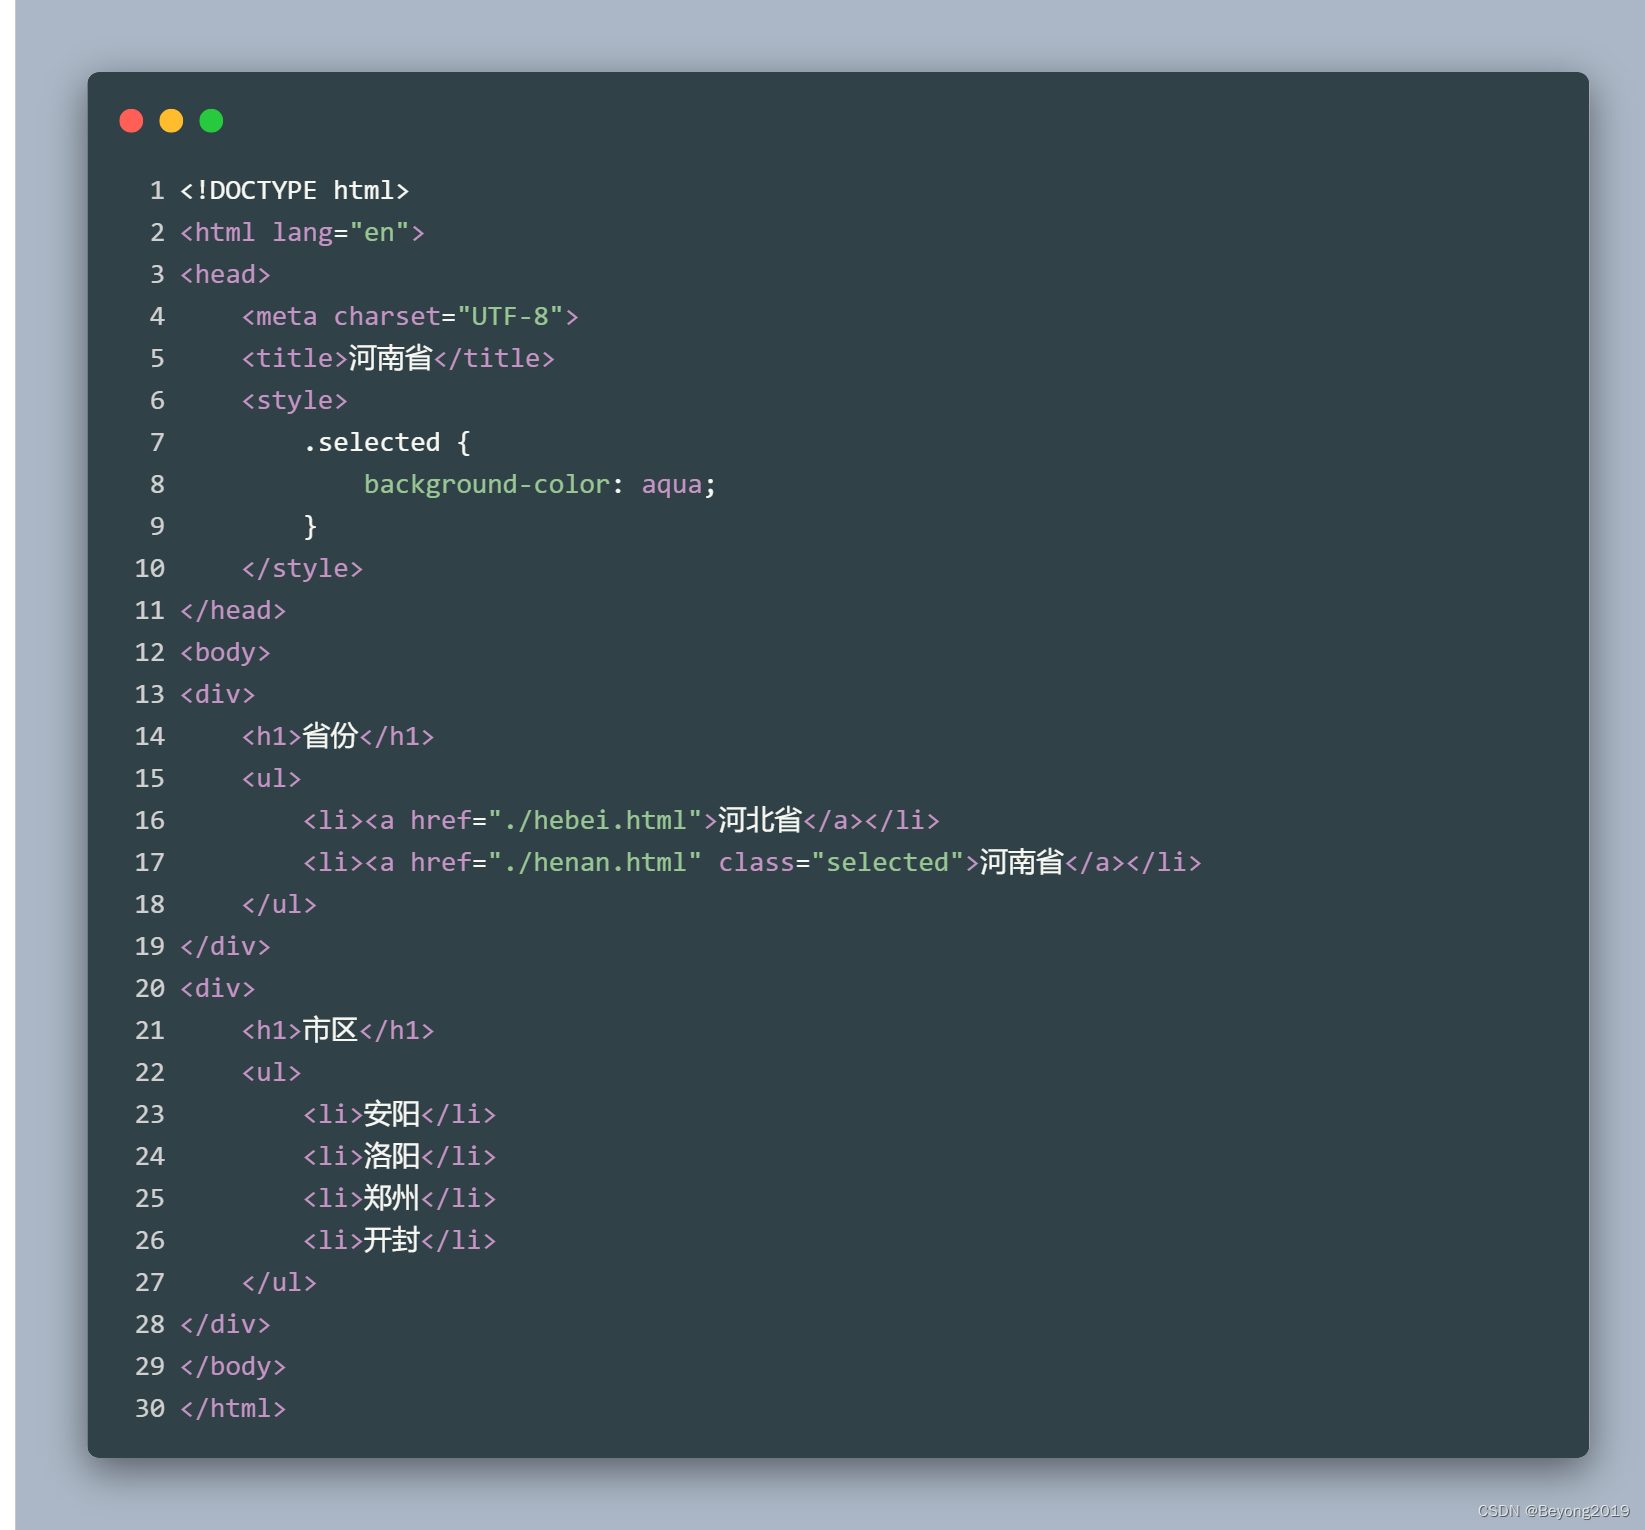Viewport: 1645px width, 1530px height.
Task: Click the closing '</style>' tag
Action: (302, 568)
